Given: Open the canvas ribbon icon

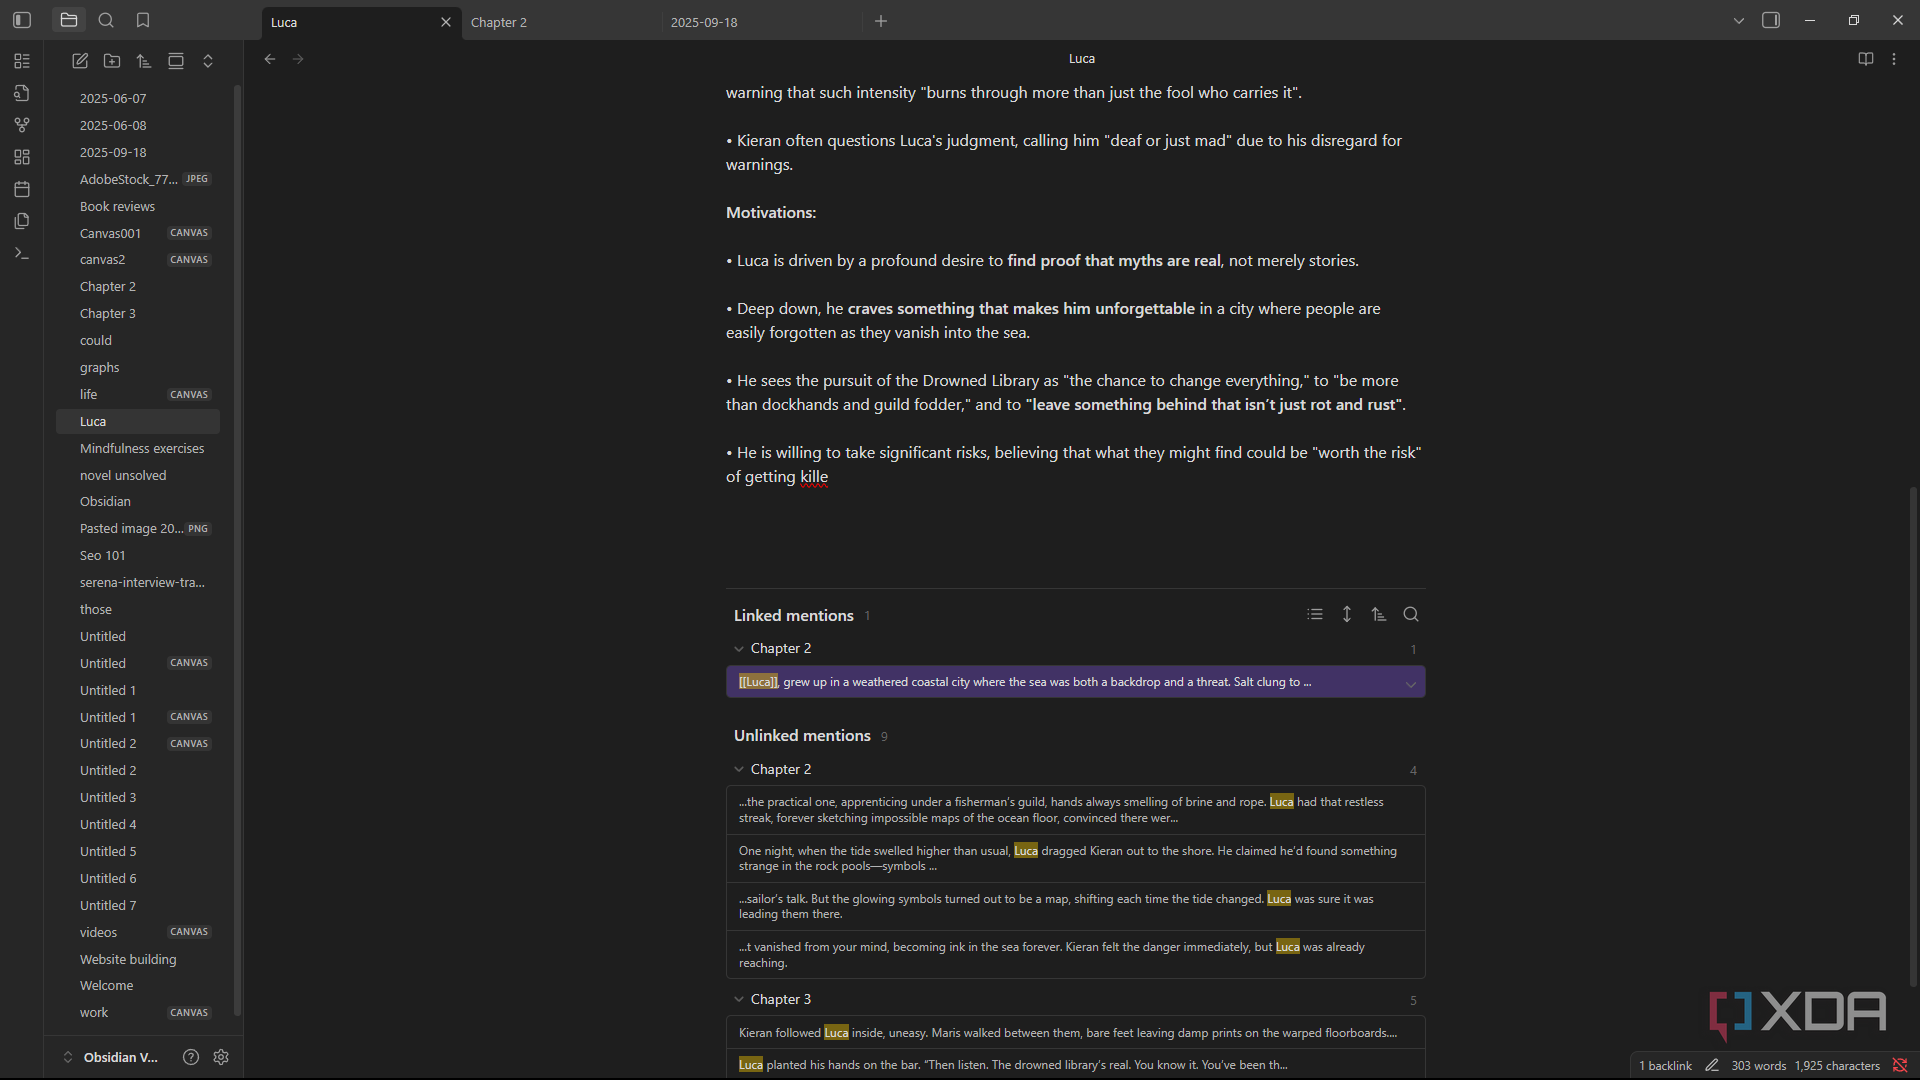Looking at the screenshot, I should 22,157.
